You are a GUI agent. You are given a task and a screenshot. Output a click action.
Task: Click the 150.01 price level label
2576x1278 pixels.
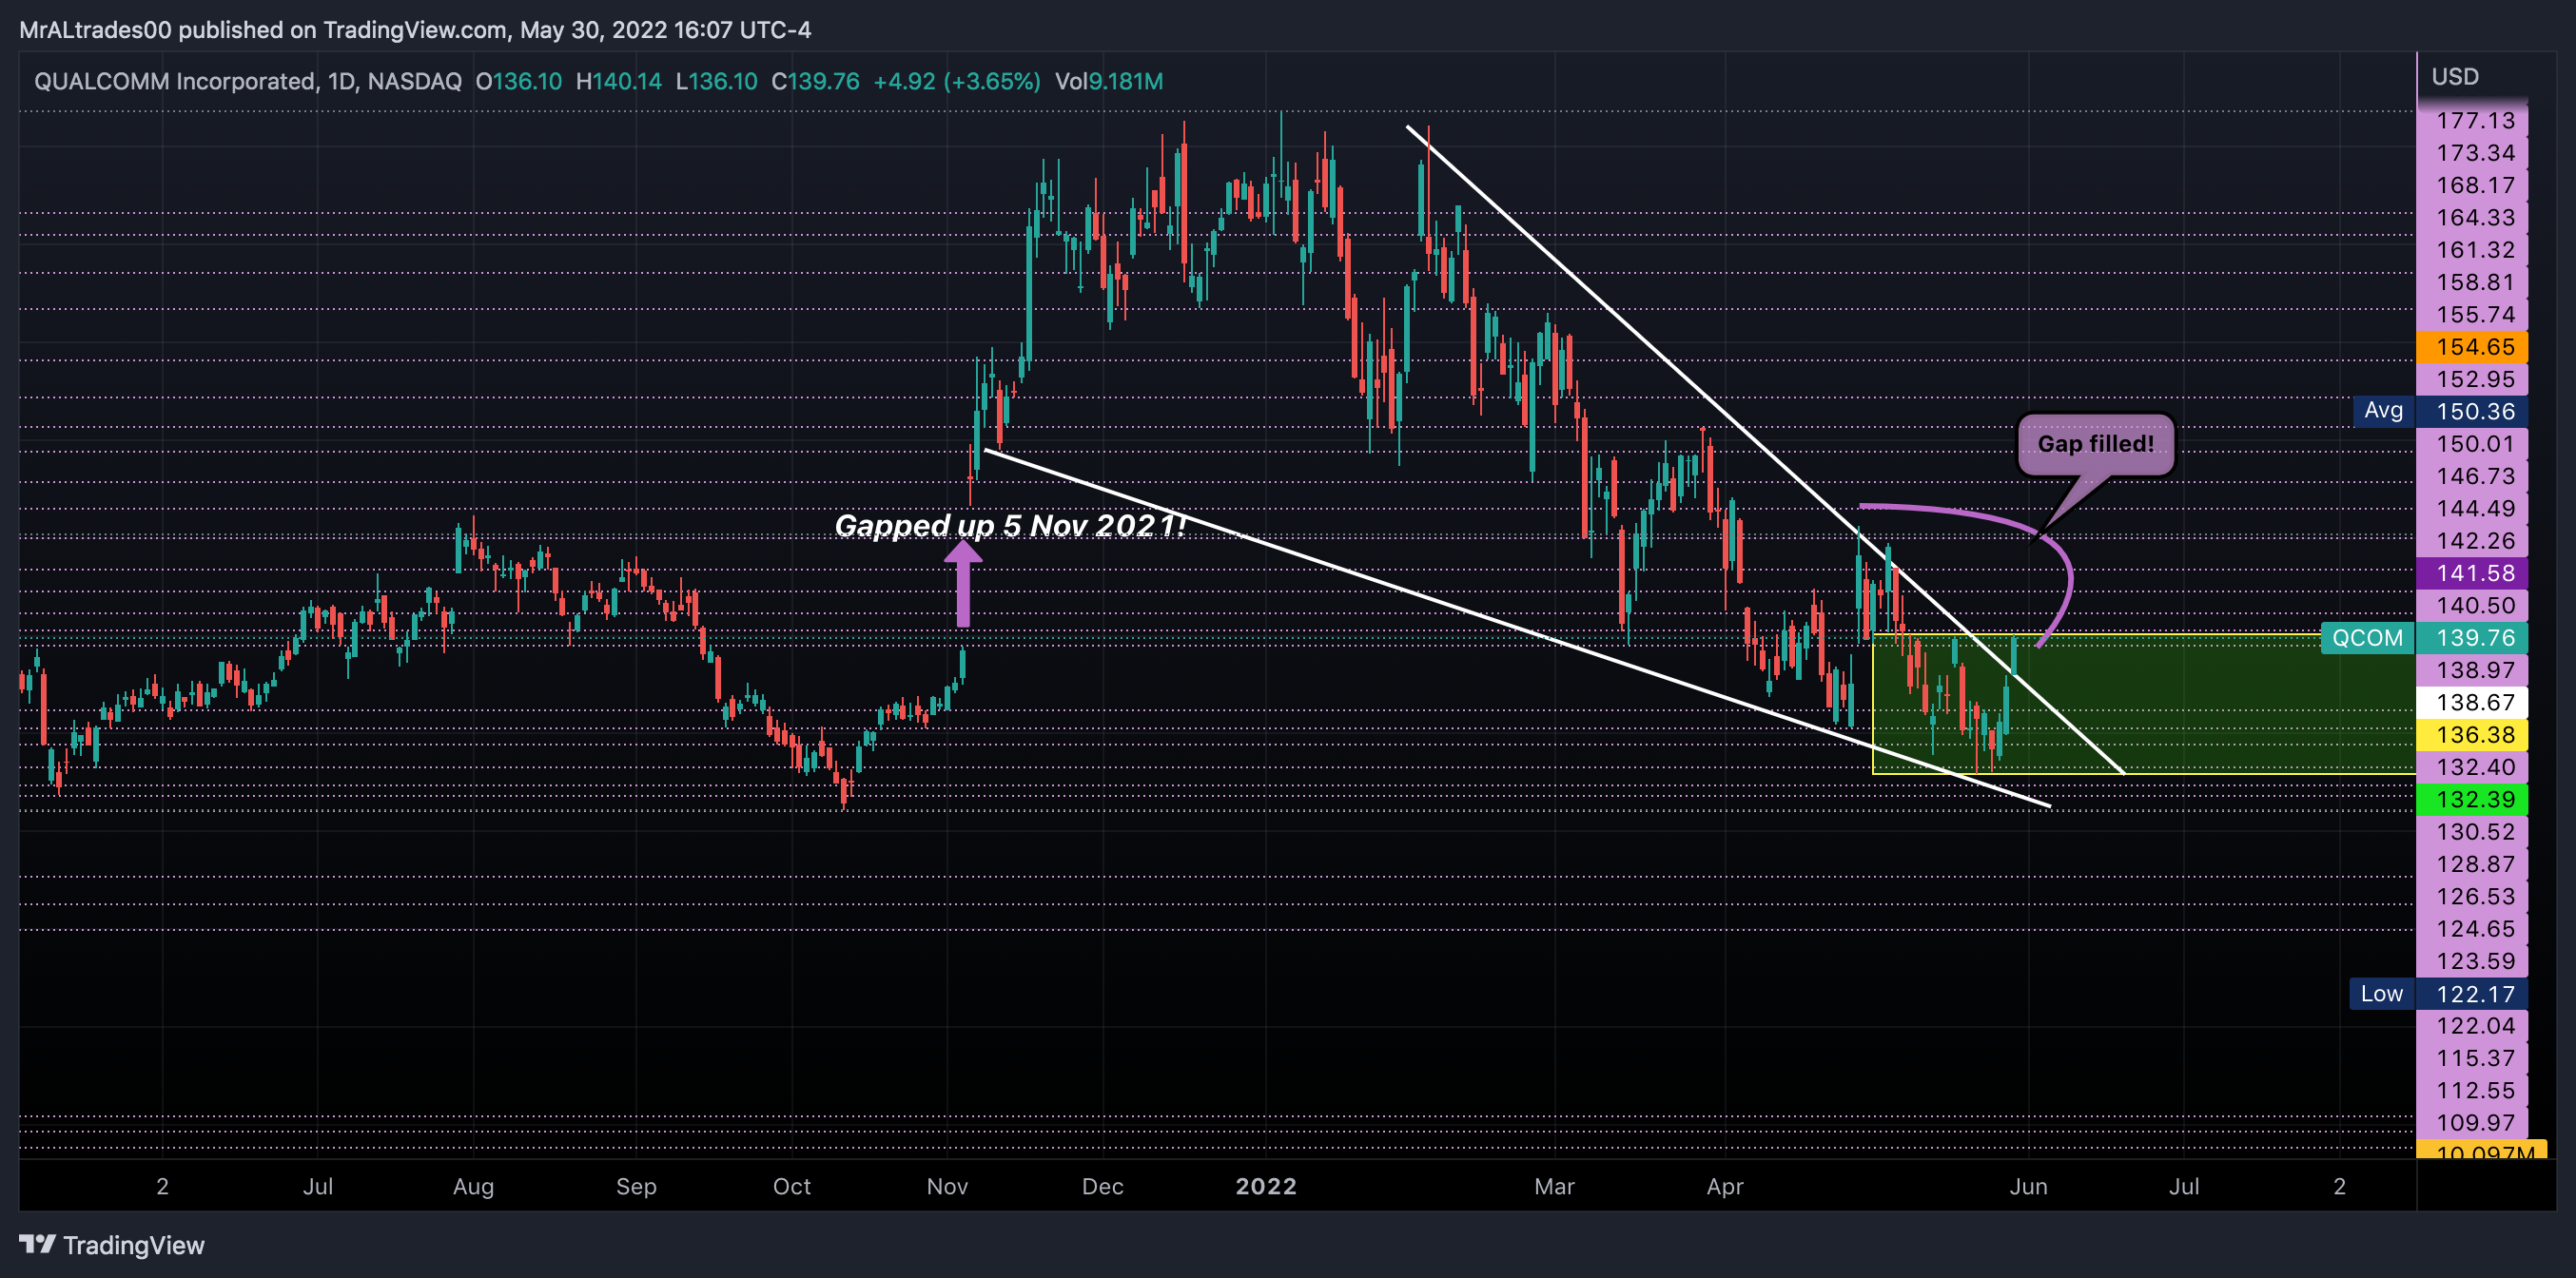[x=2473, y=444]
